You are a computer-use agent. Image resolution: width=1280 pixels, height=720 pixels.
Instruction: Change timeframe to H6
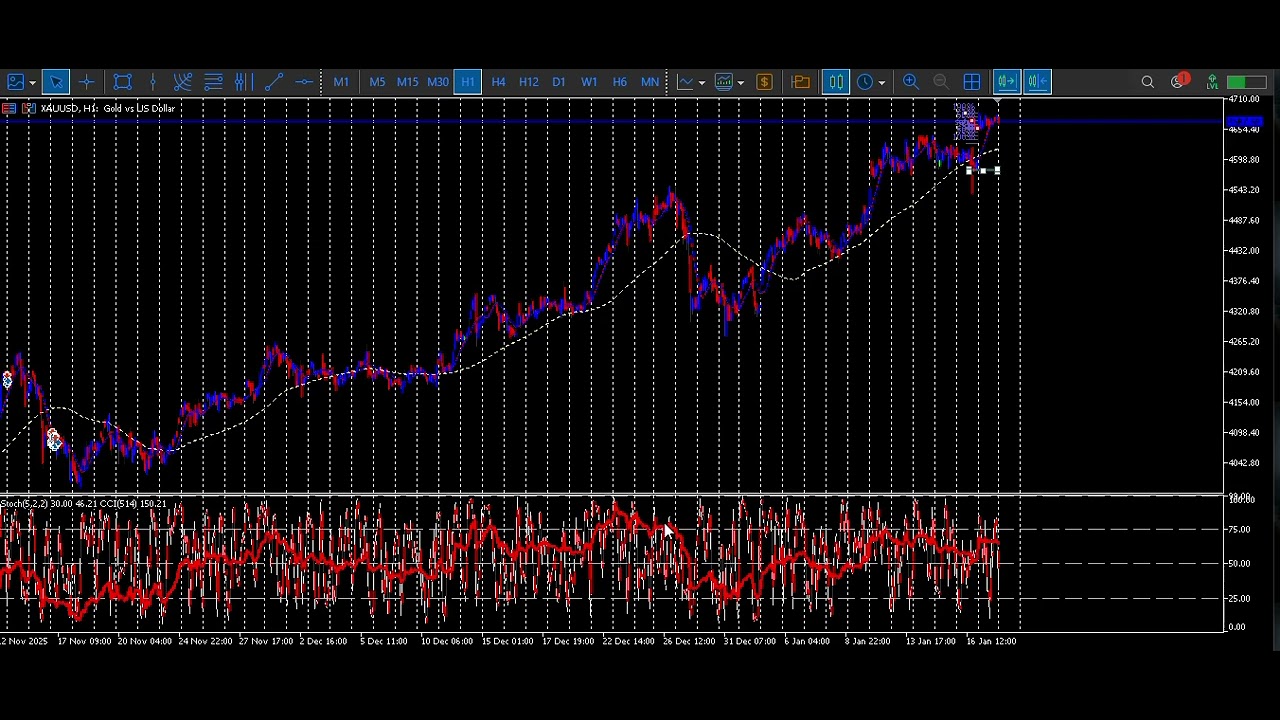[620, 82]
